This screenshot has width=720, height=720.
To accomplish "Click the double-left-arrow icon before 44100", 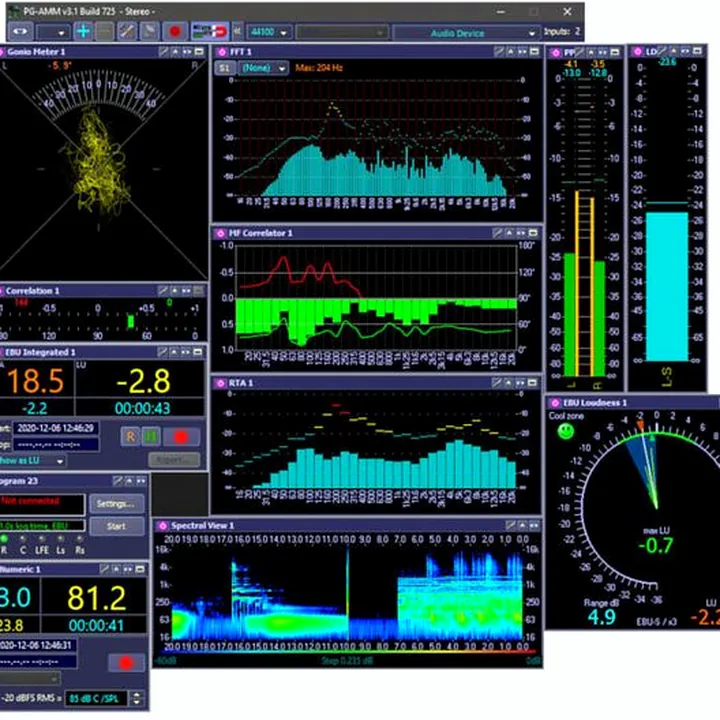I will click(x=237, y=32).
